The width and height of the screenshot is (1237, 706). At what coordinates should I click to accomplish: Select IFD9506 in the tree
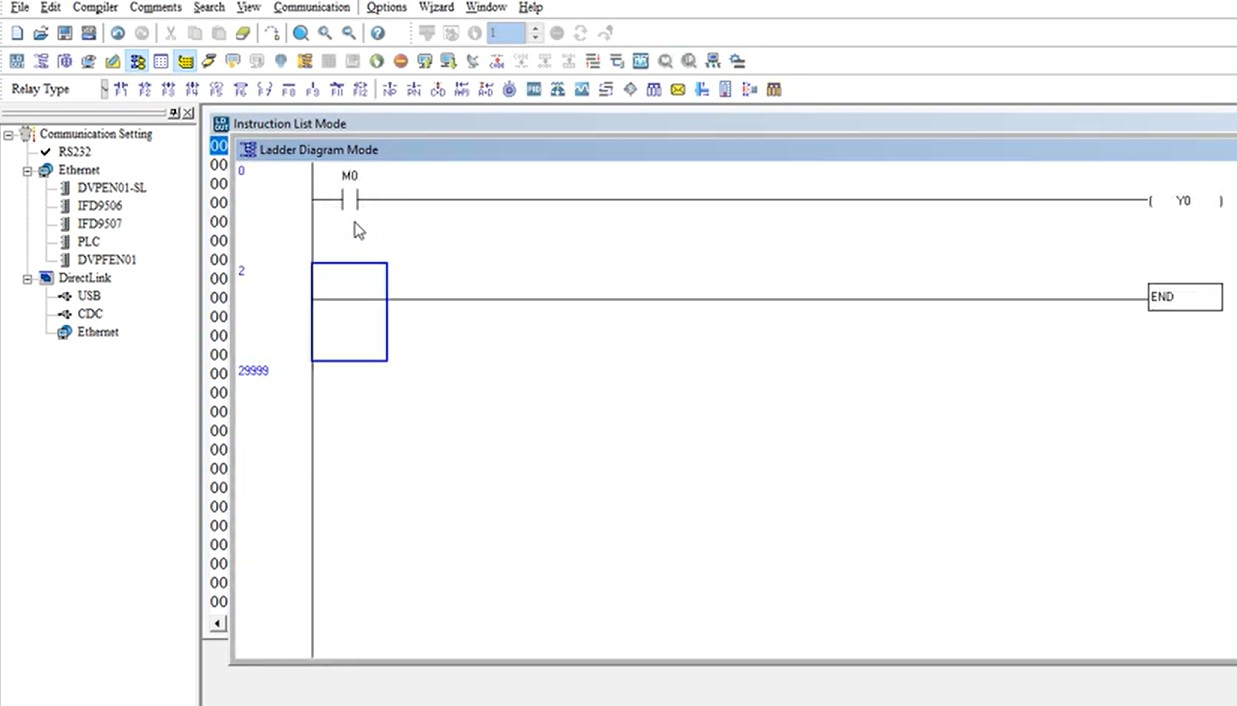[100, 206]
